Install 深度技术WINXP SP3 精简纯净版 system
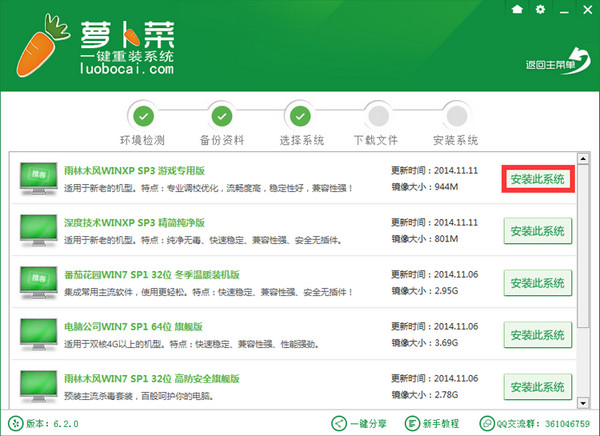Viewport: 600px width, 436px height. click(x=538, y=231)
